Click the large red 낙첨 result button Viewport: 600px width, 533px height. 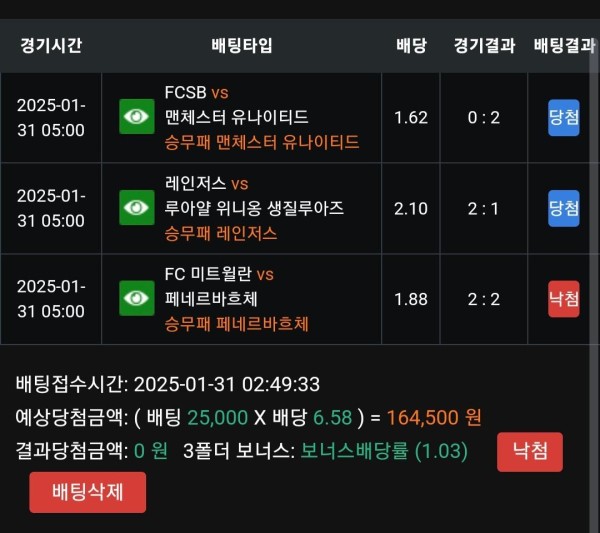[530, 452]
